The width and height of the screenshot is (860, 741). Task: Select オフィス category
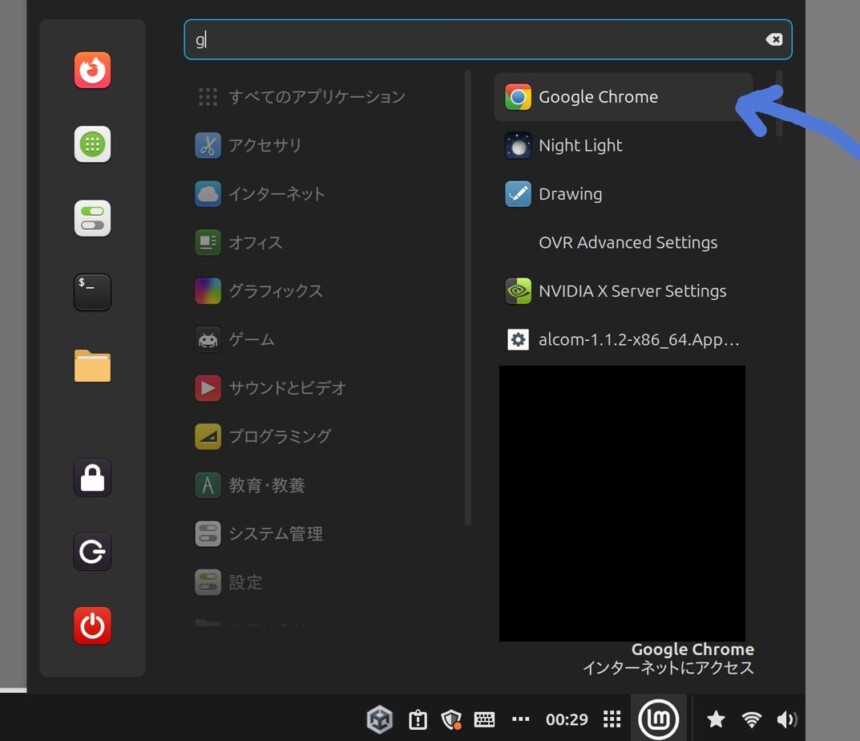pyautogui.click(x=326, y=242)
